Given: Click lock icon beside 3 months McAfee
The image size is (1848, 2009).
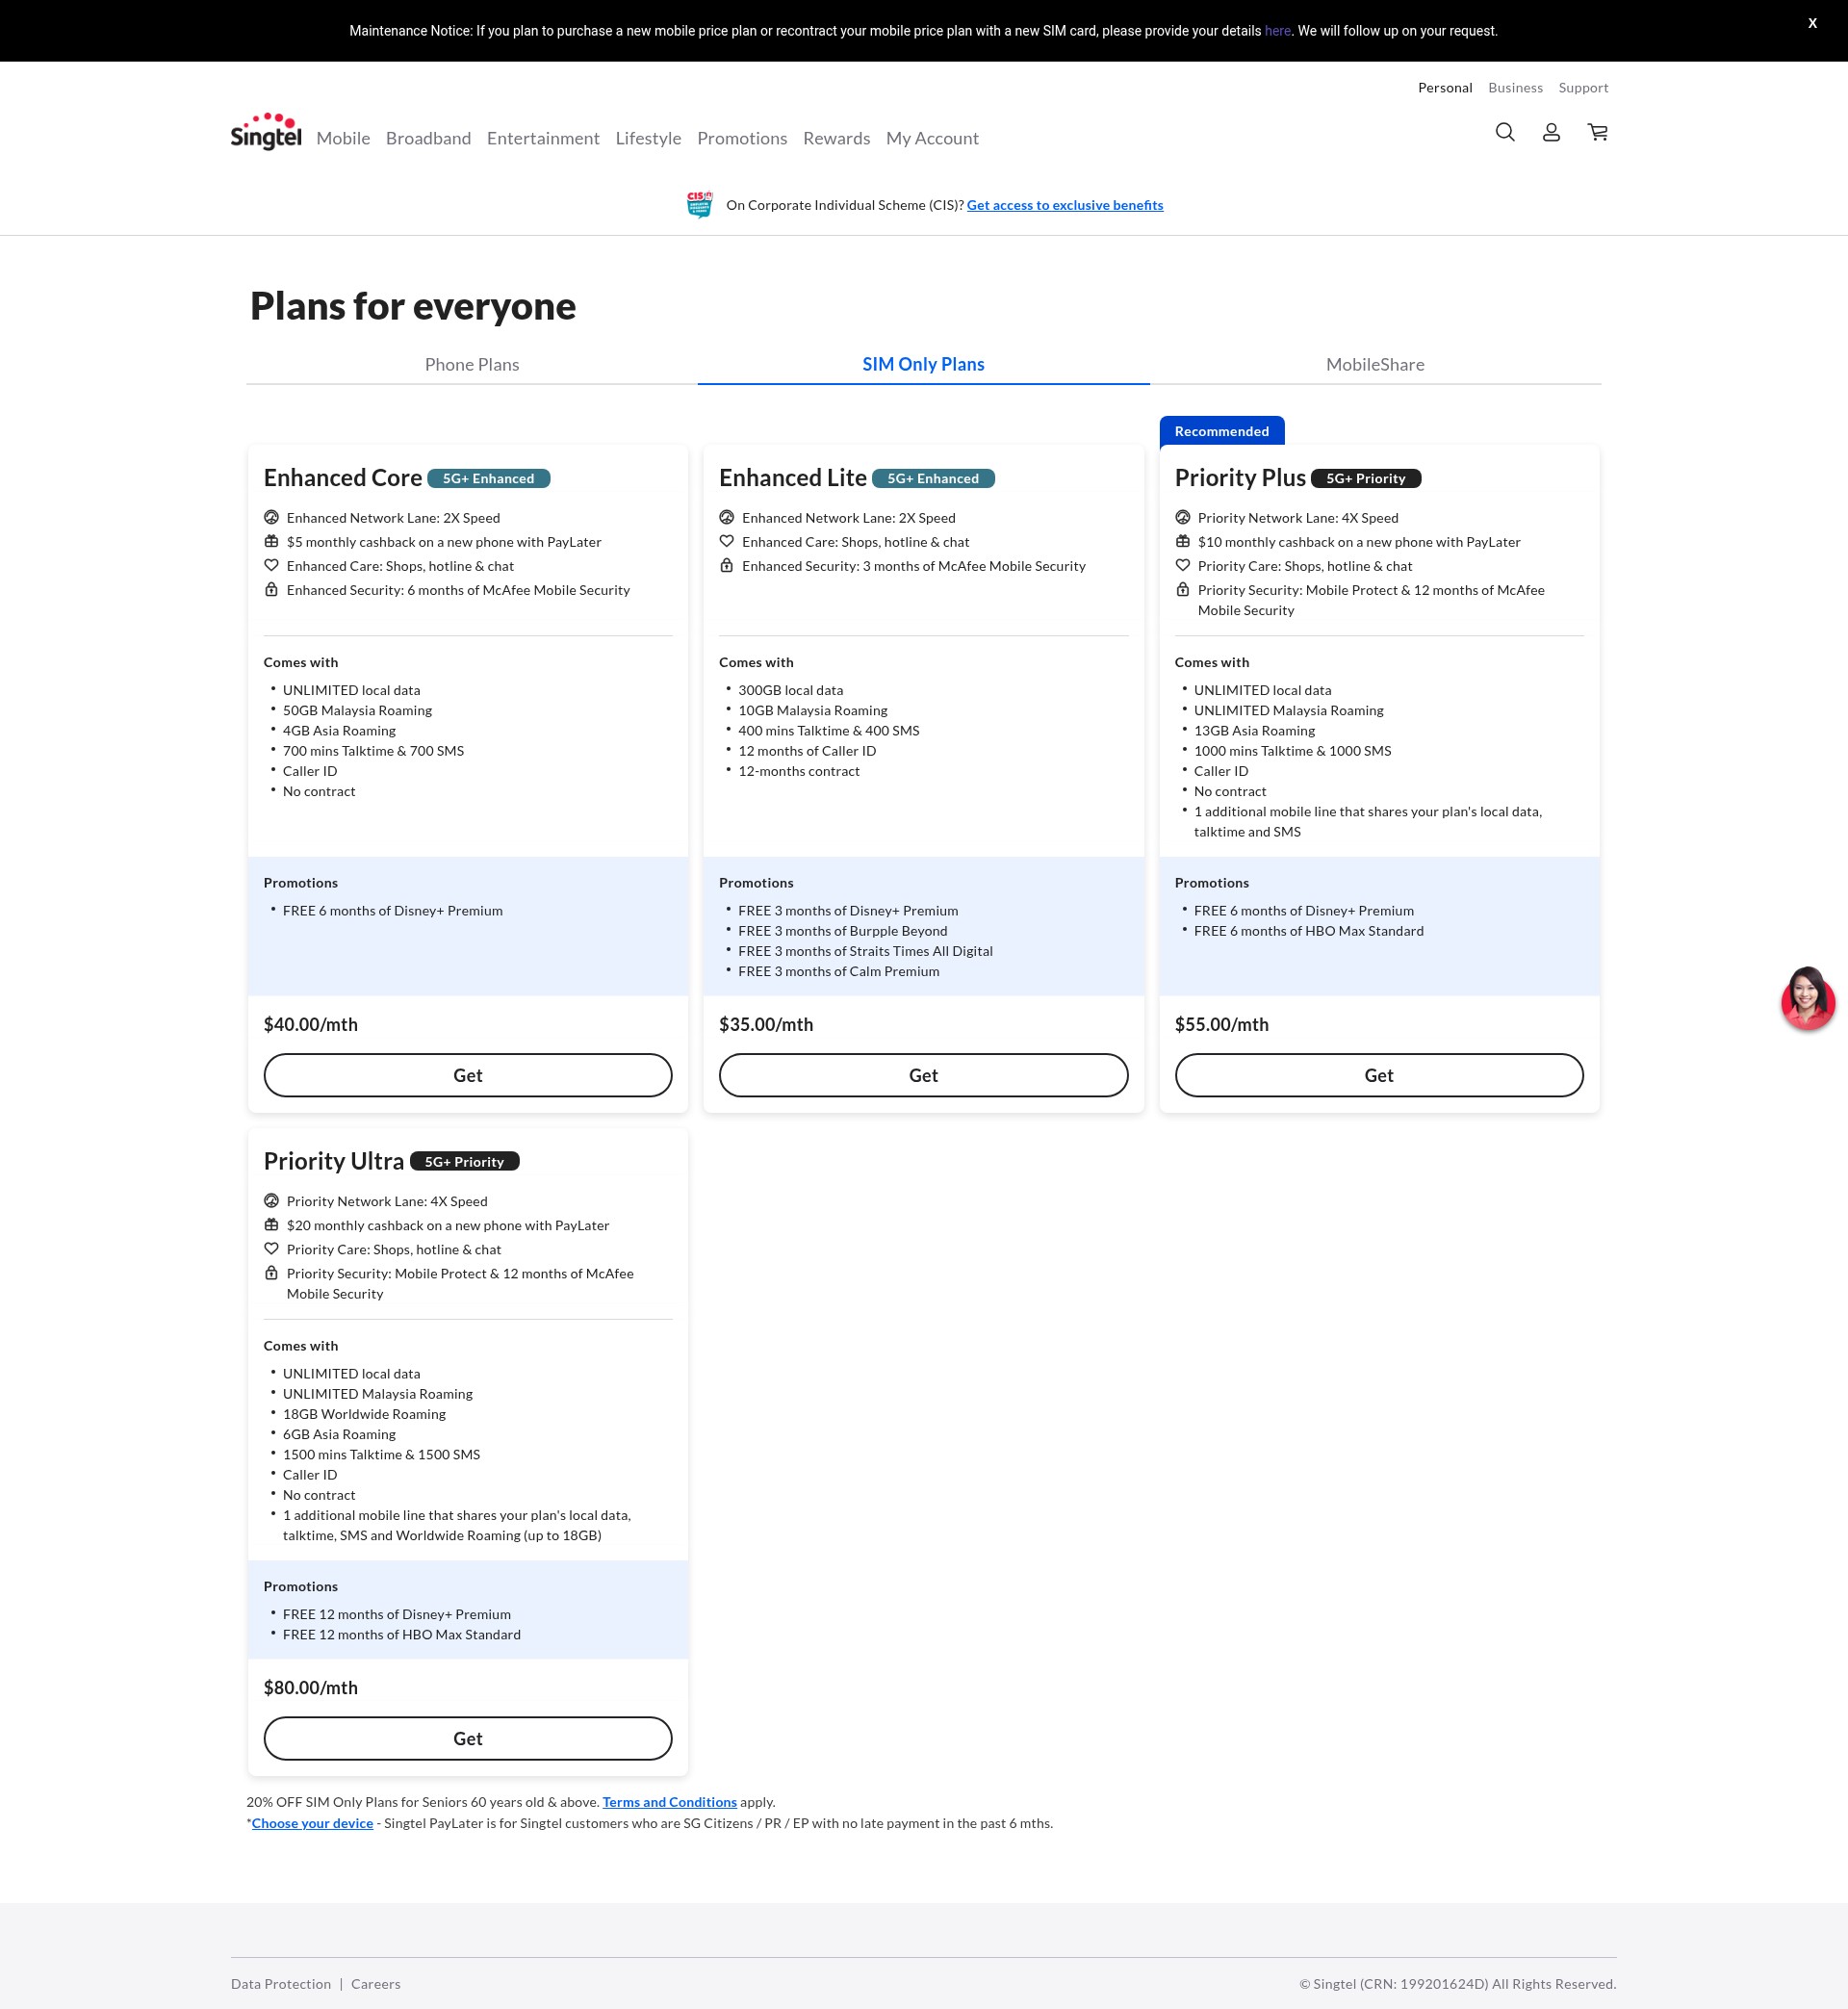Looking at the screenshot, I should coord(727,565).
